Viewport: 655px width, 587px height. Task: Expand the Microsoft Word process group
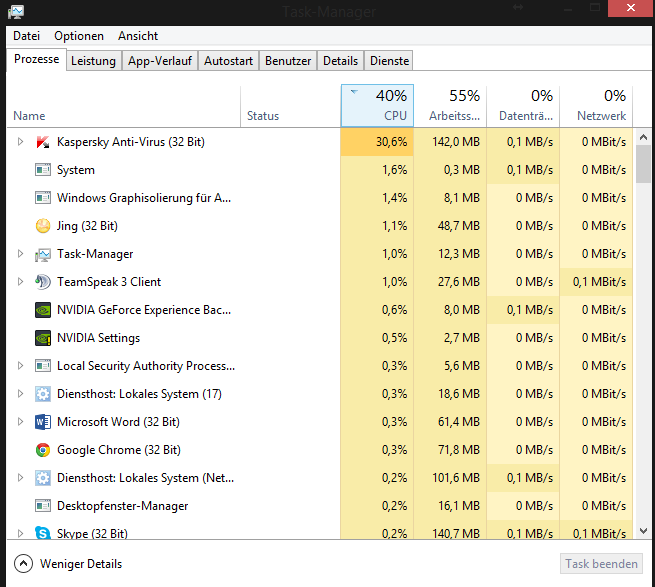[20, 422]
